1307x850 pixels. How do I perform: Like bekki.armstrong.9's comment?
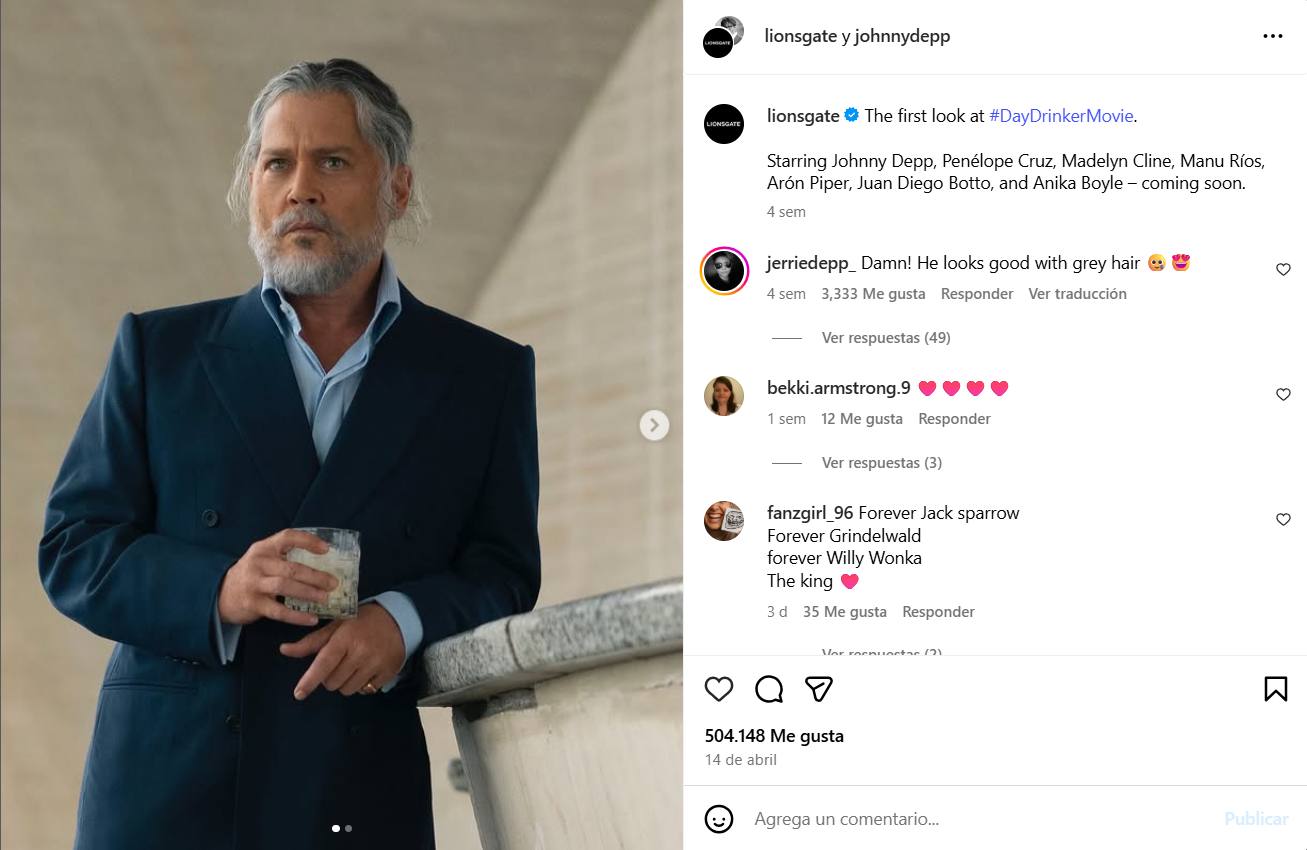pos(1283,395)
